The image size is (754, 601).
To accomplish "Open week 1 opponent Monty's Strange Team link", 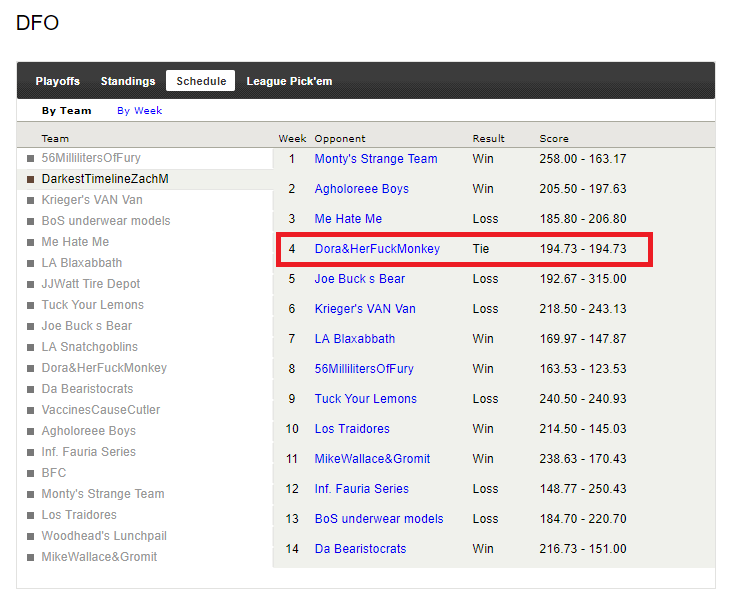I will point(376,159).
